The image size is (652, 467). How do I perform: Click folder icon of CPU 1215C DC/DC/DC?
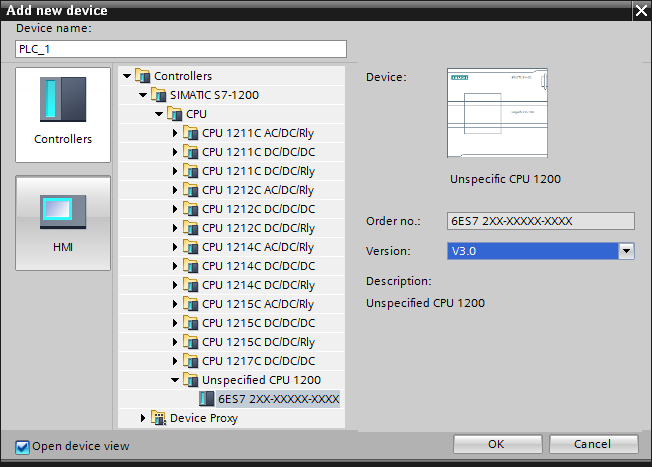[190, 323]
